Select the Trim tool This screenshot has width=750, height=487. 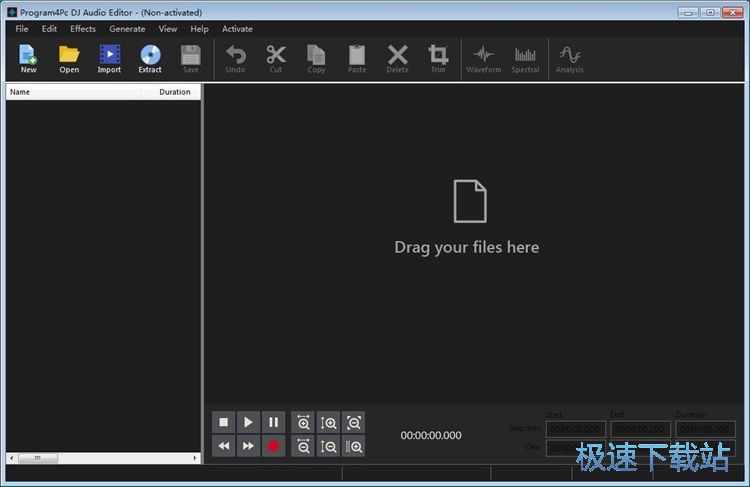click(x=438, y=58)
